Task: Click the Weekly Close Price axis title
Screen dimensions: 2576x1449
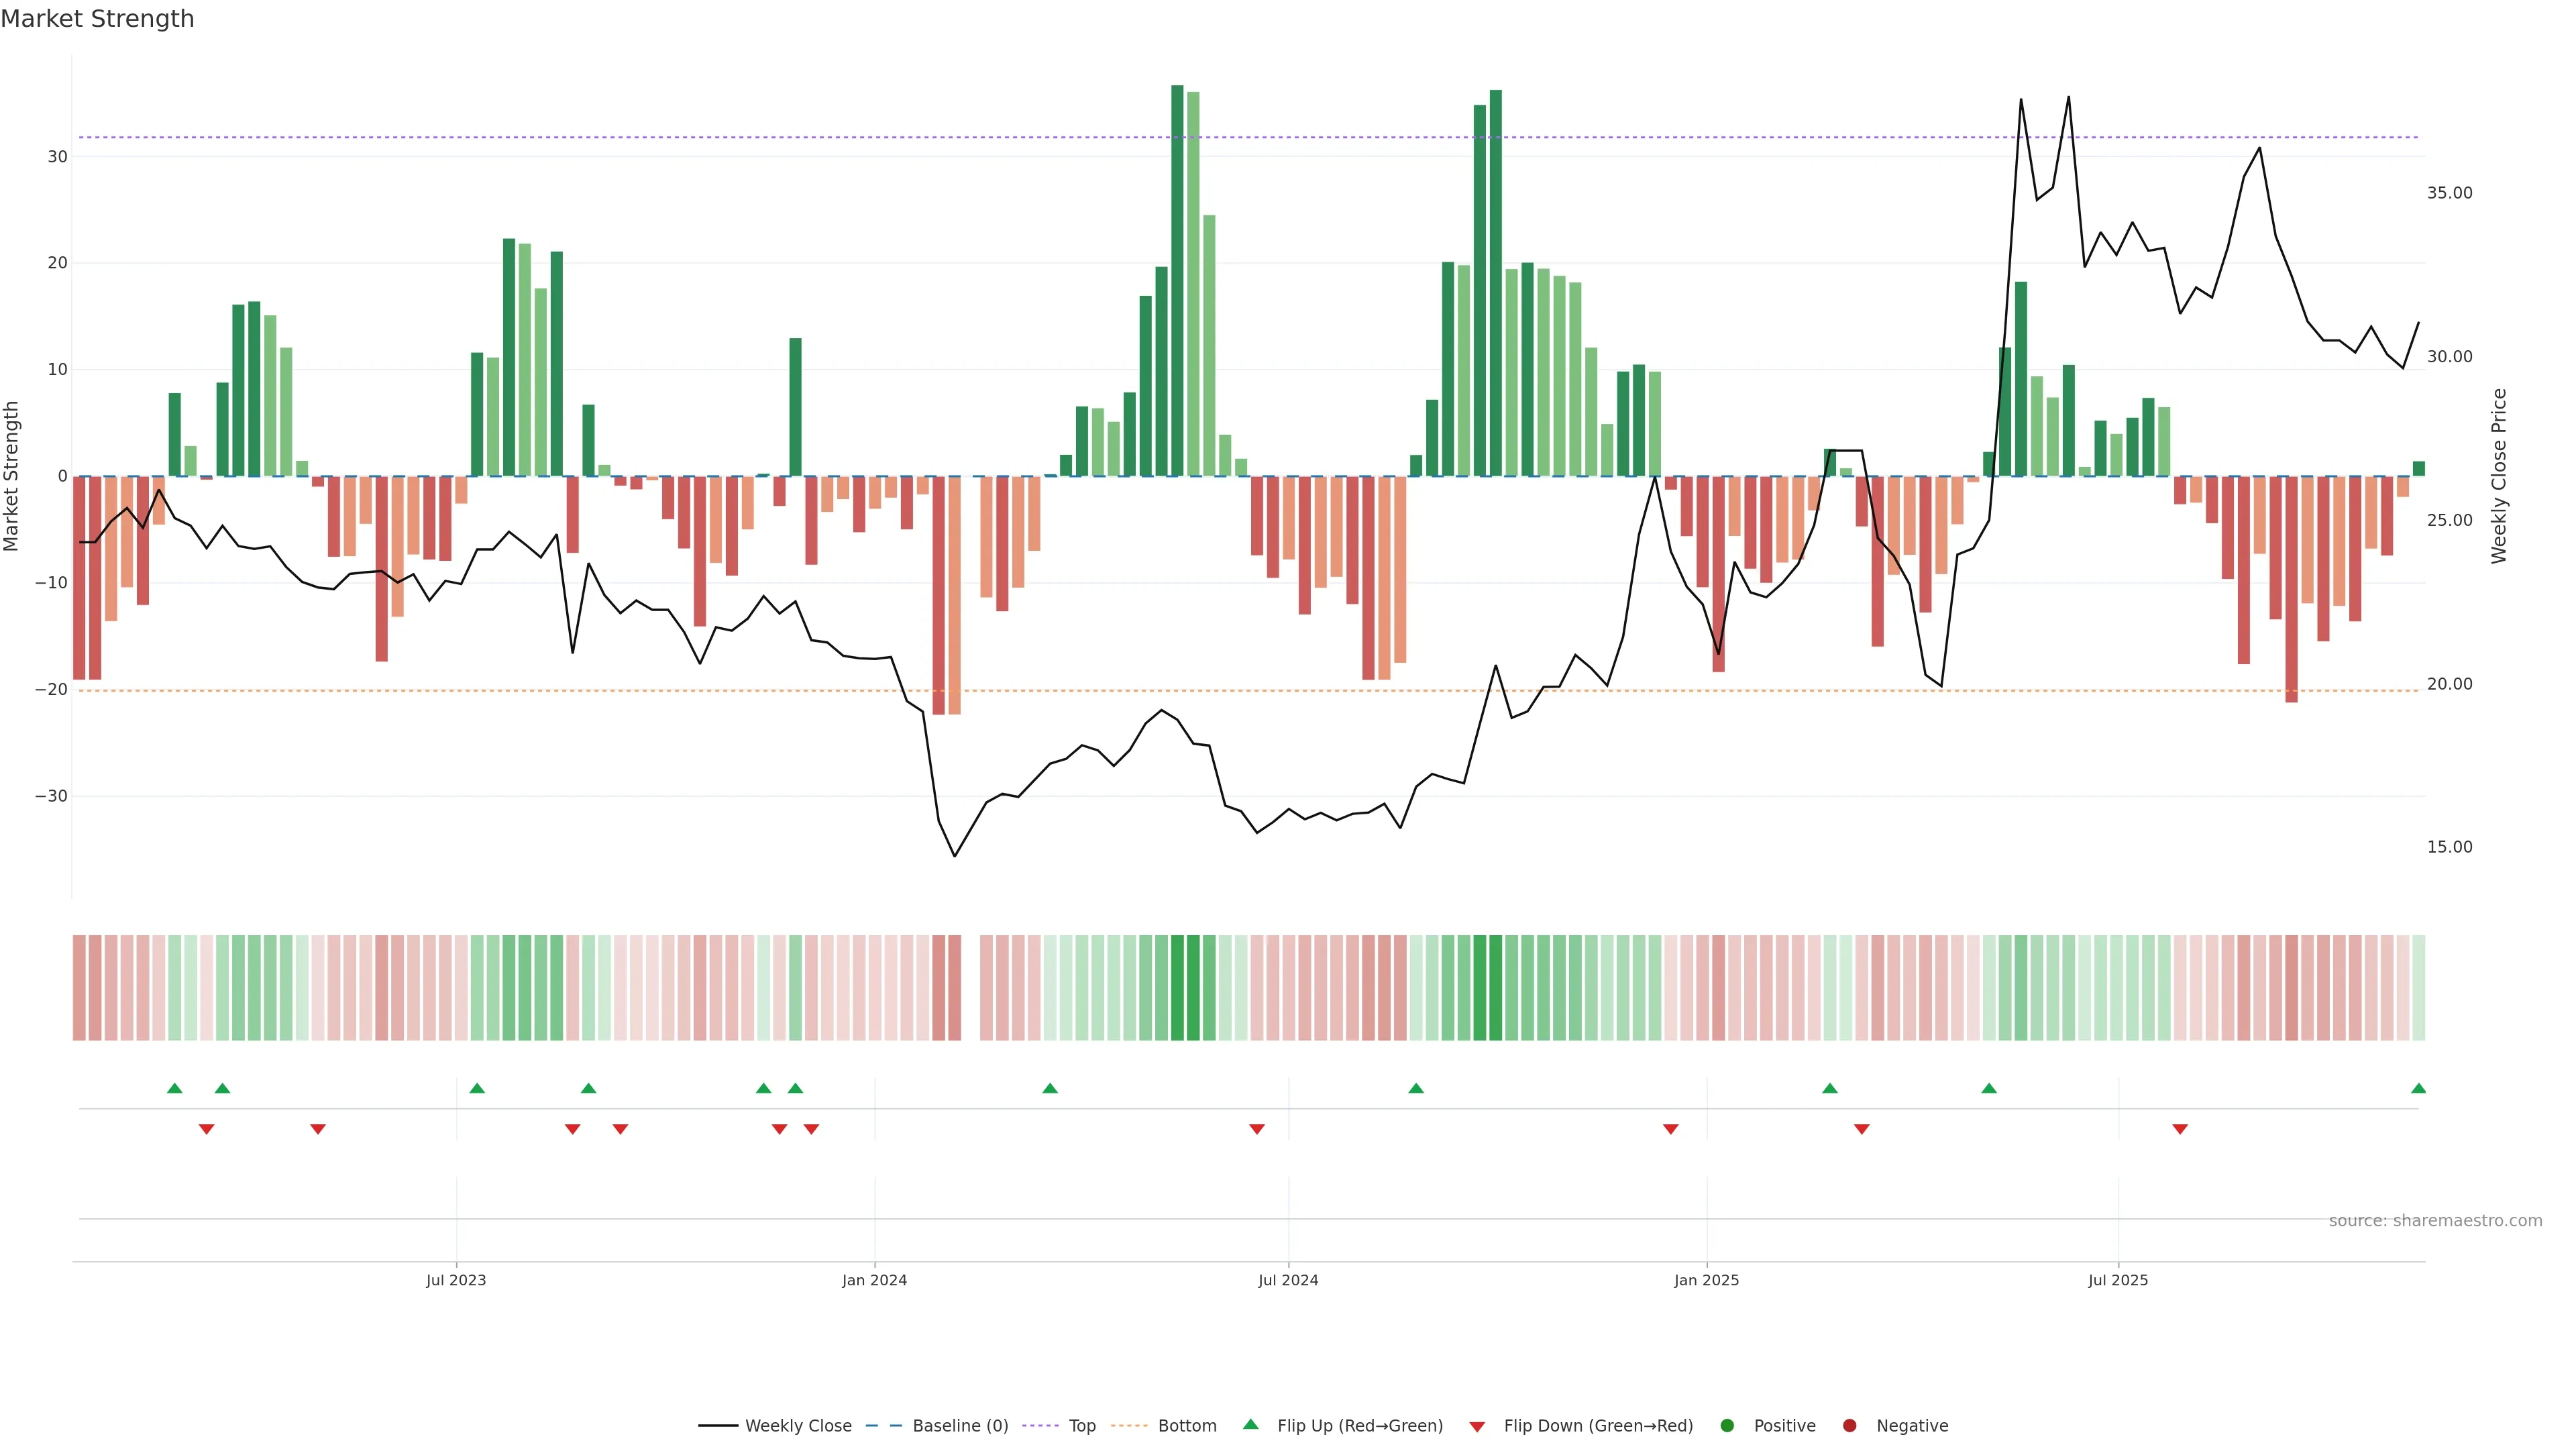Action: [2499, 476]
